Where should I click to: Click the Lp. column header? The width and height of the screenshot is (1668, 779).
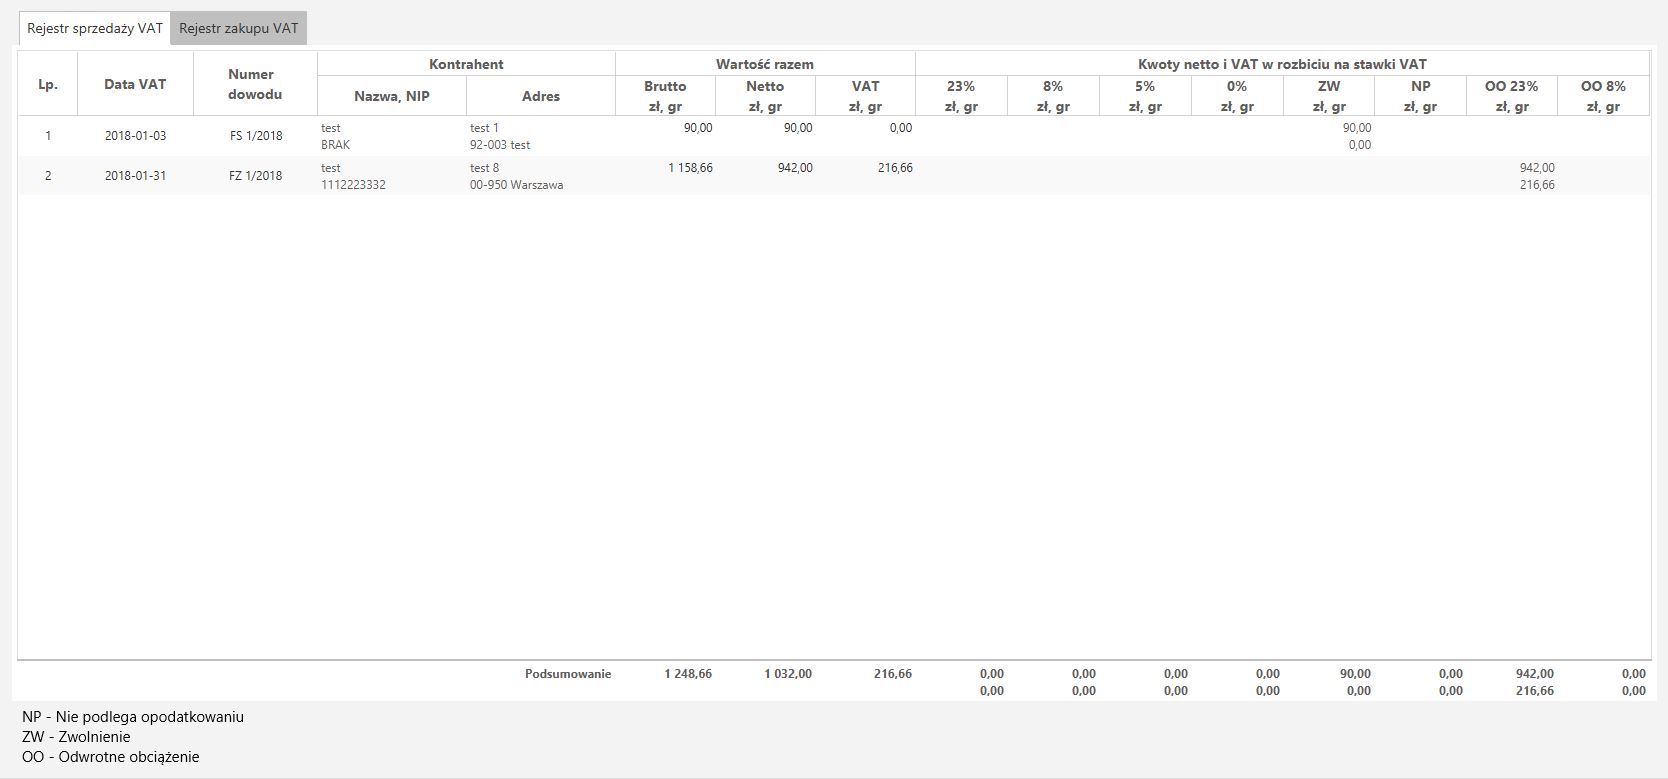(48, 84)
